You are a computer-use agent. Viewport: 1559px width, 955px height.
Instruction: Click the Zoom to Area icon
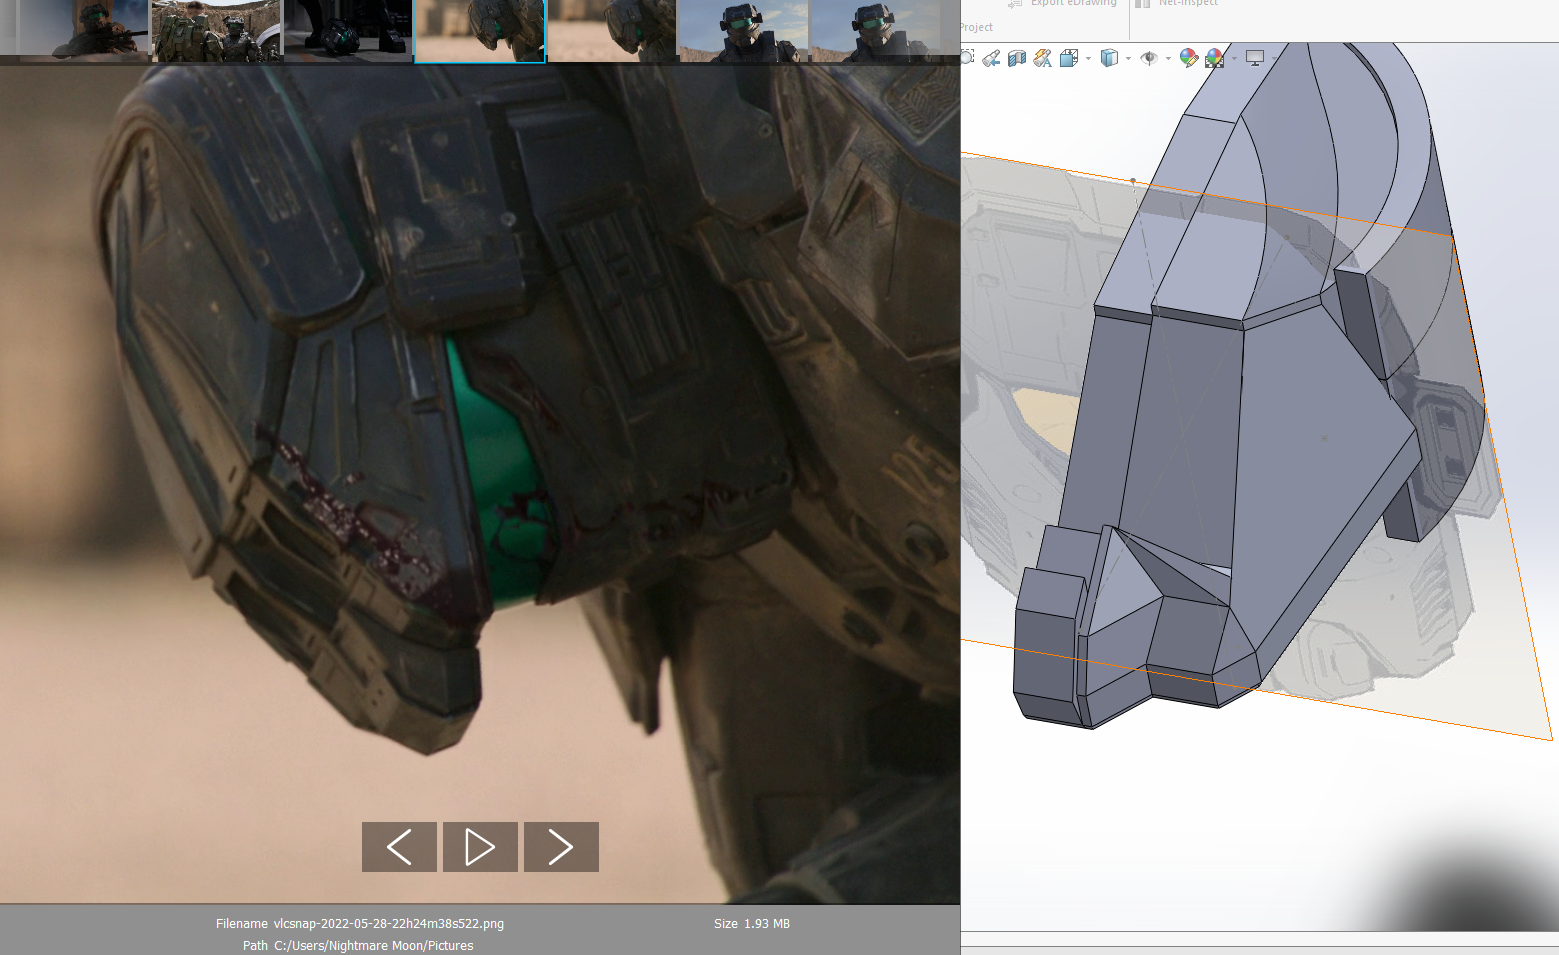tap(967, 58)
